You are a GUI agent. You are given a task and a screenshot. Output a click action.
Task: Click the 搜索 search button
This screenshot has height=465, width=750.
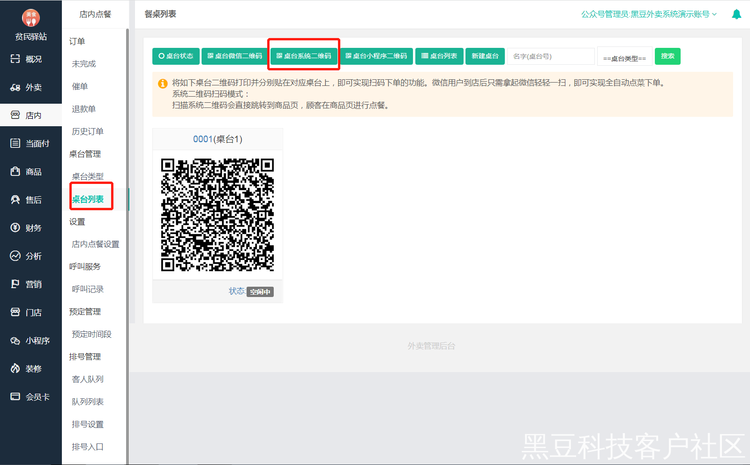coord(667,56)
